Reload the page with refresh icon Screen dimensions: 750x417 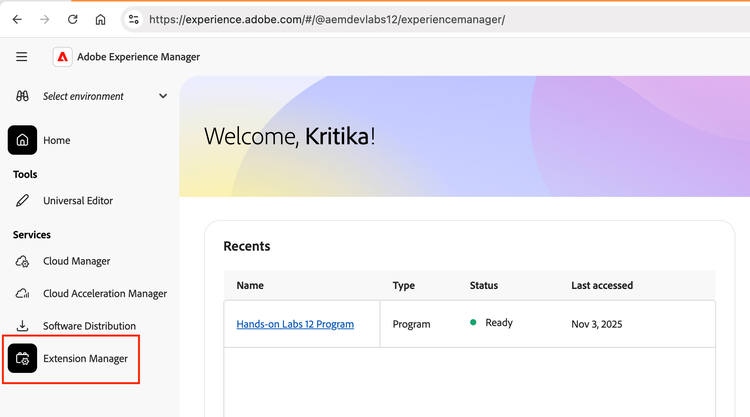[x=73, y=19]
